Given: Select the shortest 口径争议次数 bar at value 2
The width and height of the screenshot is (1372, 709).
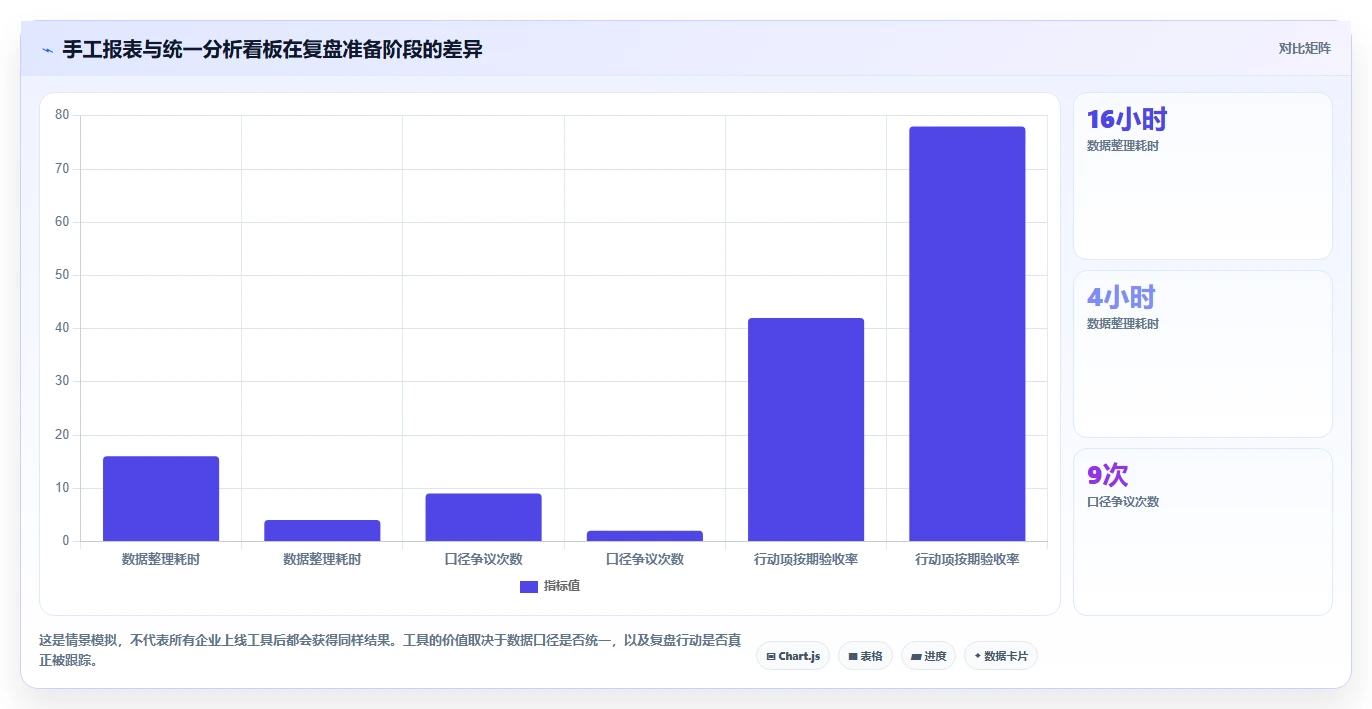Looking at the screenshot, I should (x=645, y=536).
